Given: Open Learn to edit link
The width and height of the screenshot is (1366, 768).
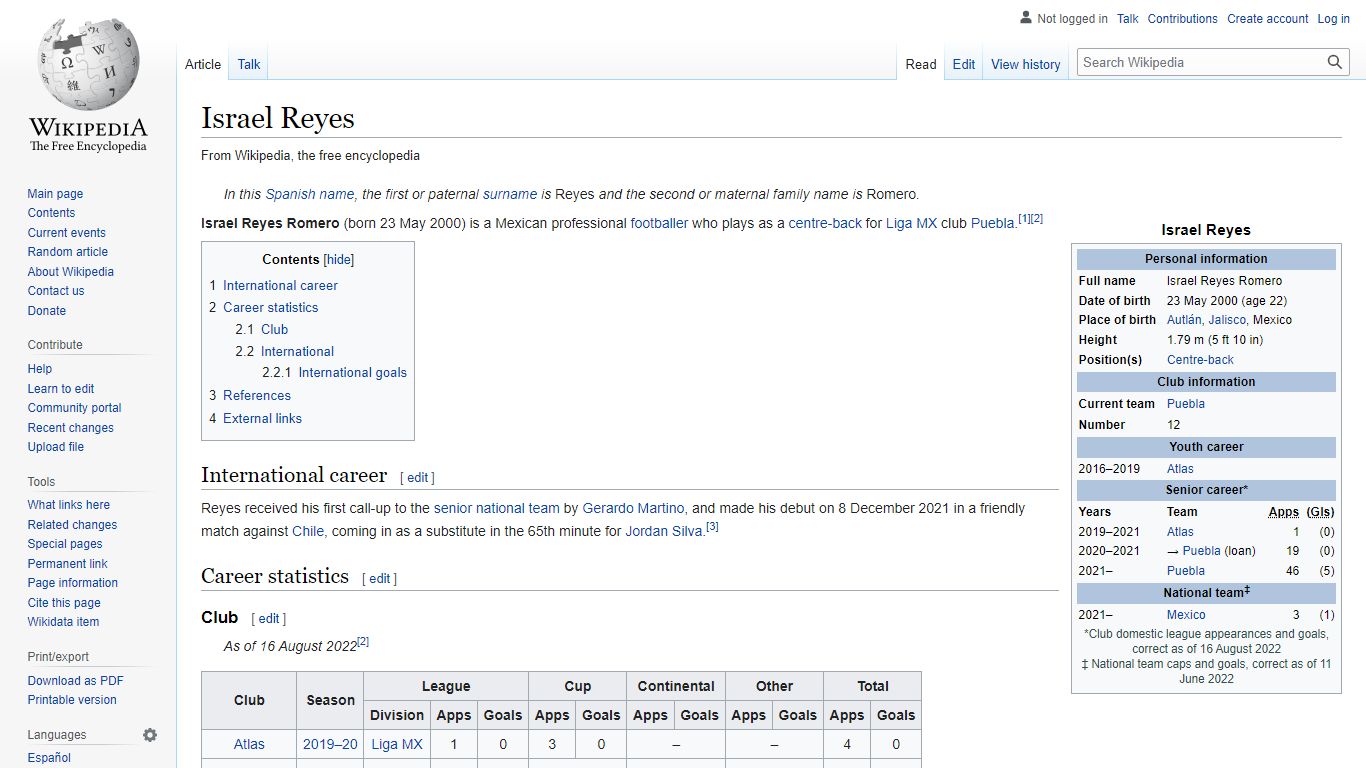Looking at the screenshot, I should 61,389.
